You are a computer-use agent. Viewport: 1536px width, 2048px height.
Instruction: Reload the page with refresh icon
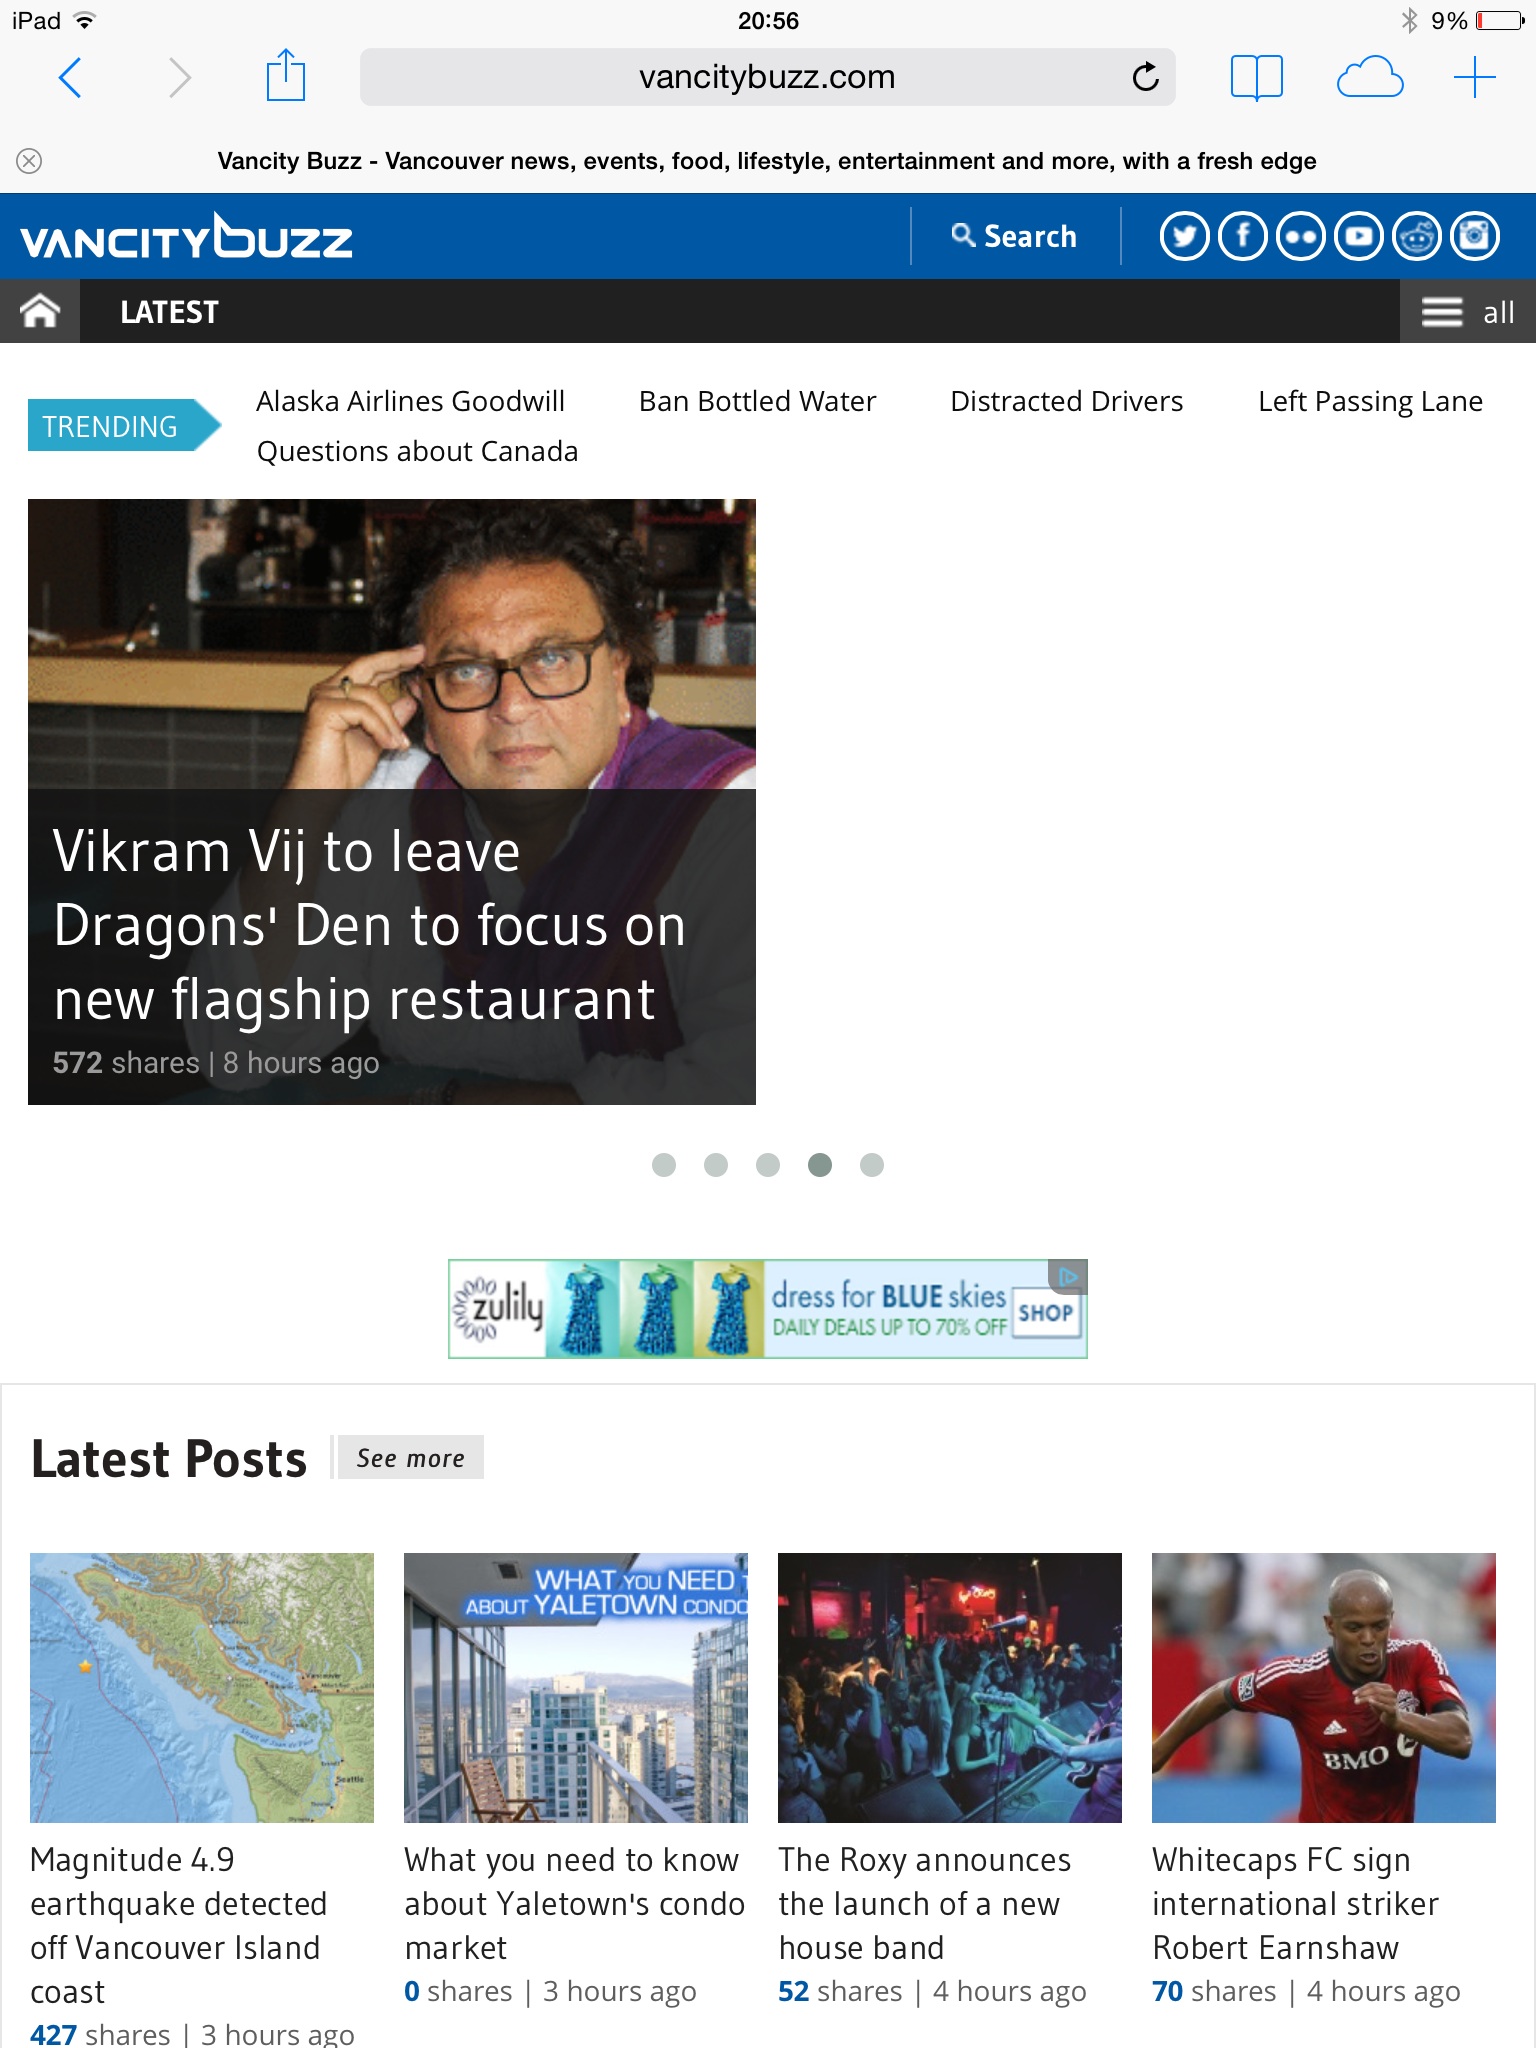(1145, 77)
